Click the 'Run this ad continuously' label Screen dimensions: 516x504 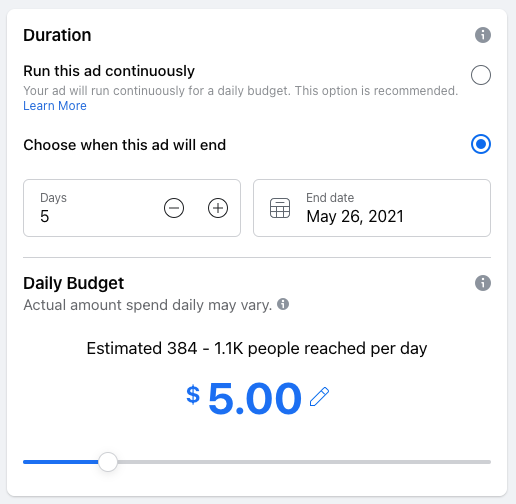[x=109, y=71]
